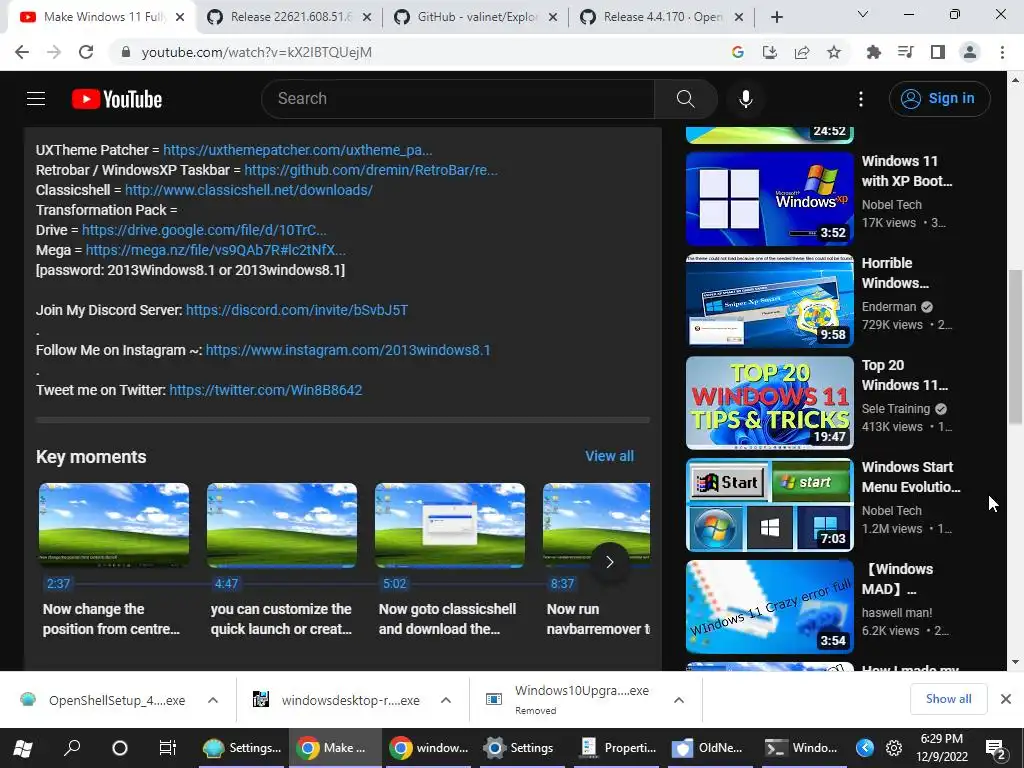Open the OldNe... taskbar window
This screenshot has width=1024, height=768.
coord(710,748)
